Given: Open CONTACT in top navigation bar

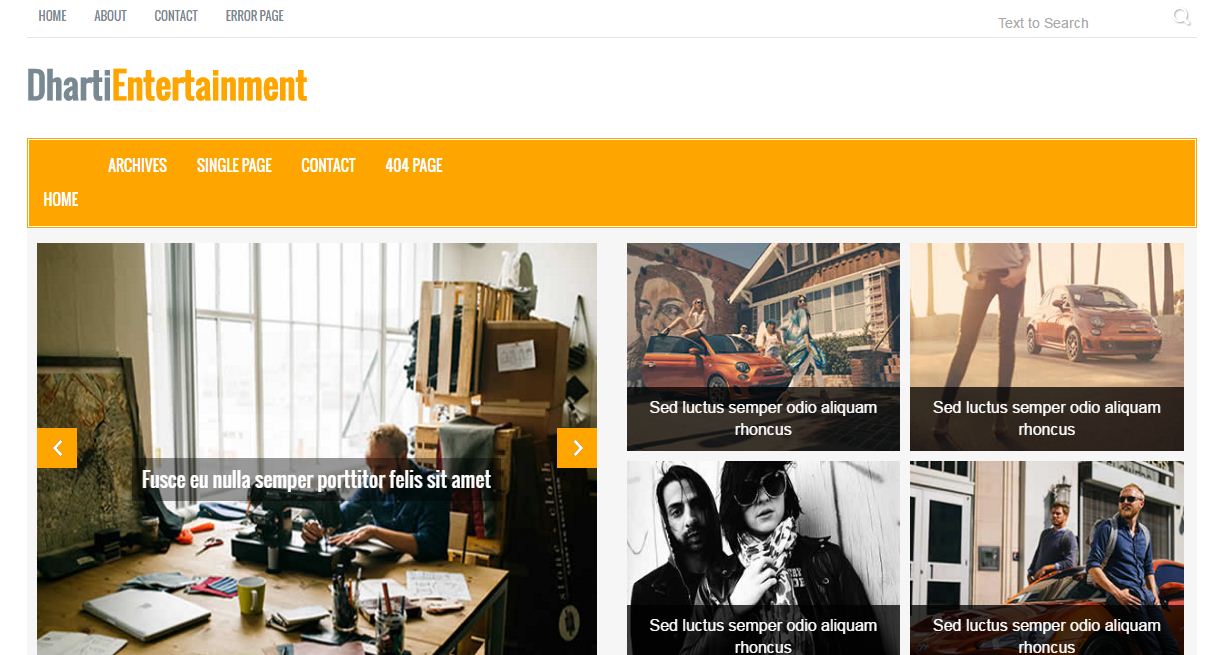Looking at the screenshot, I should 176,16.
